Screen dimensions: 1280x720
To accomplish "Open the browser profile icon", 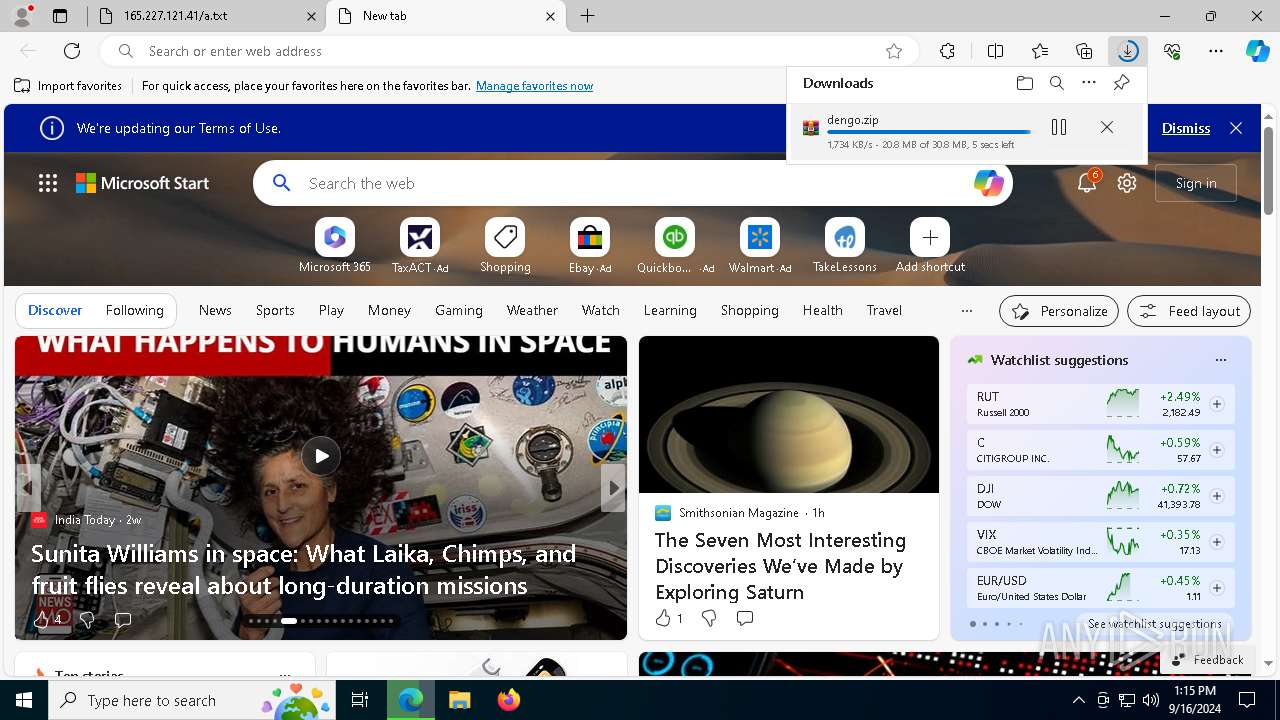I will click(x=22, y=16).
